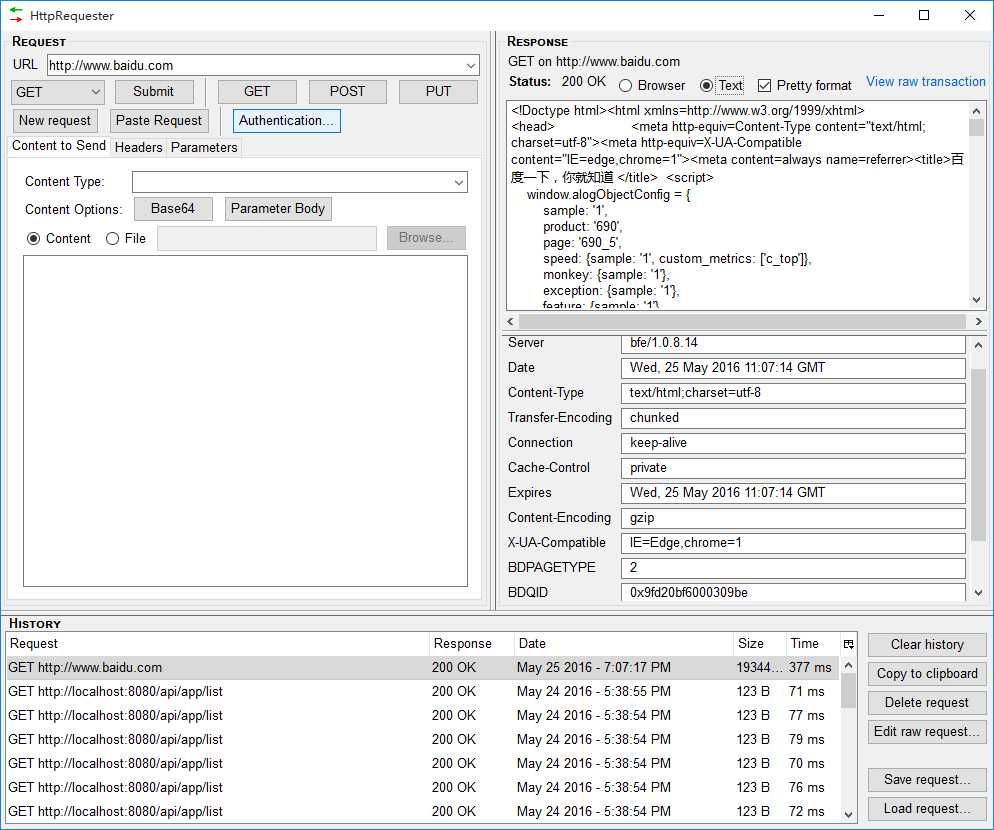This screenshot has width=994, height=830.
Task: Click Load request button
Action: pos(927,809)
